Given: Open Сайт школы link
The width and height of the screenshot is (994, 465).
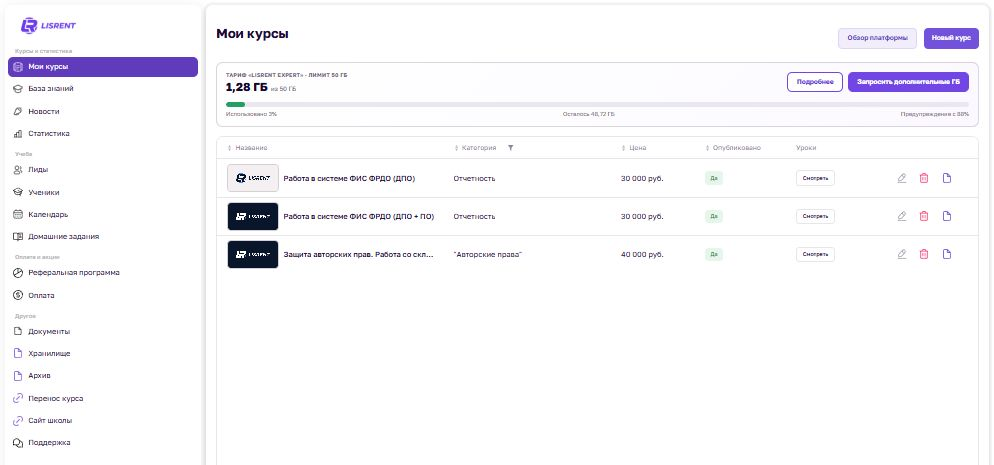Looking at the screenshot, I should click(103, 421).
